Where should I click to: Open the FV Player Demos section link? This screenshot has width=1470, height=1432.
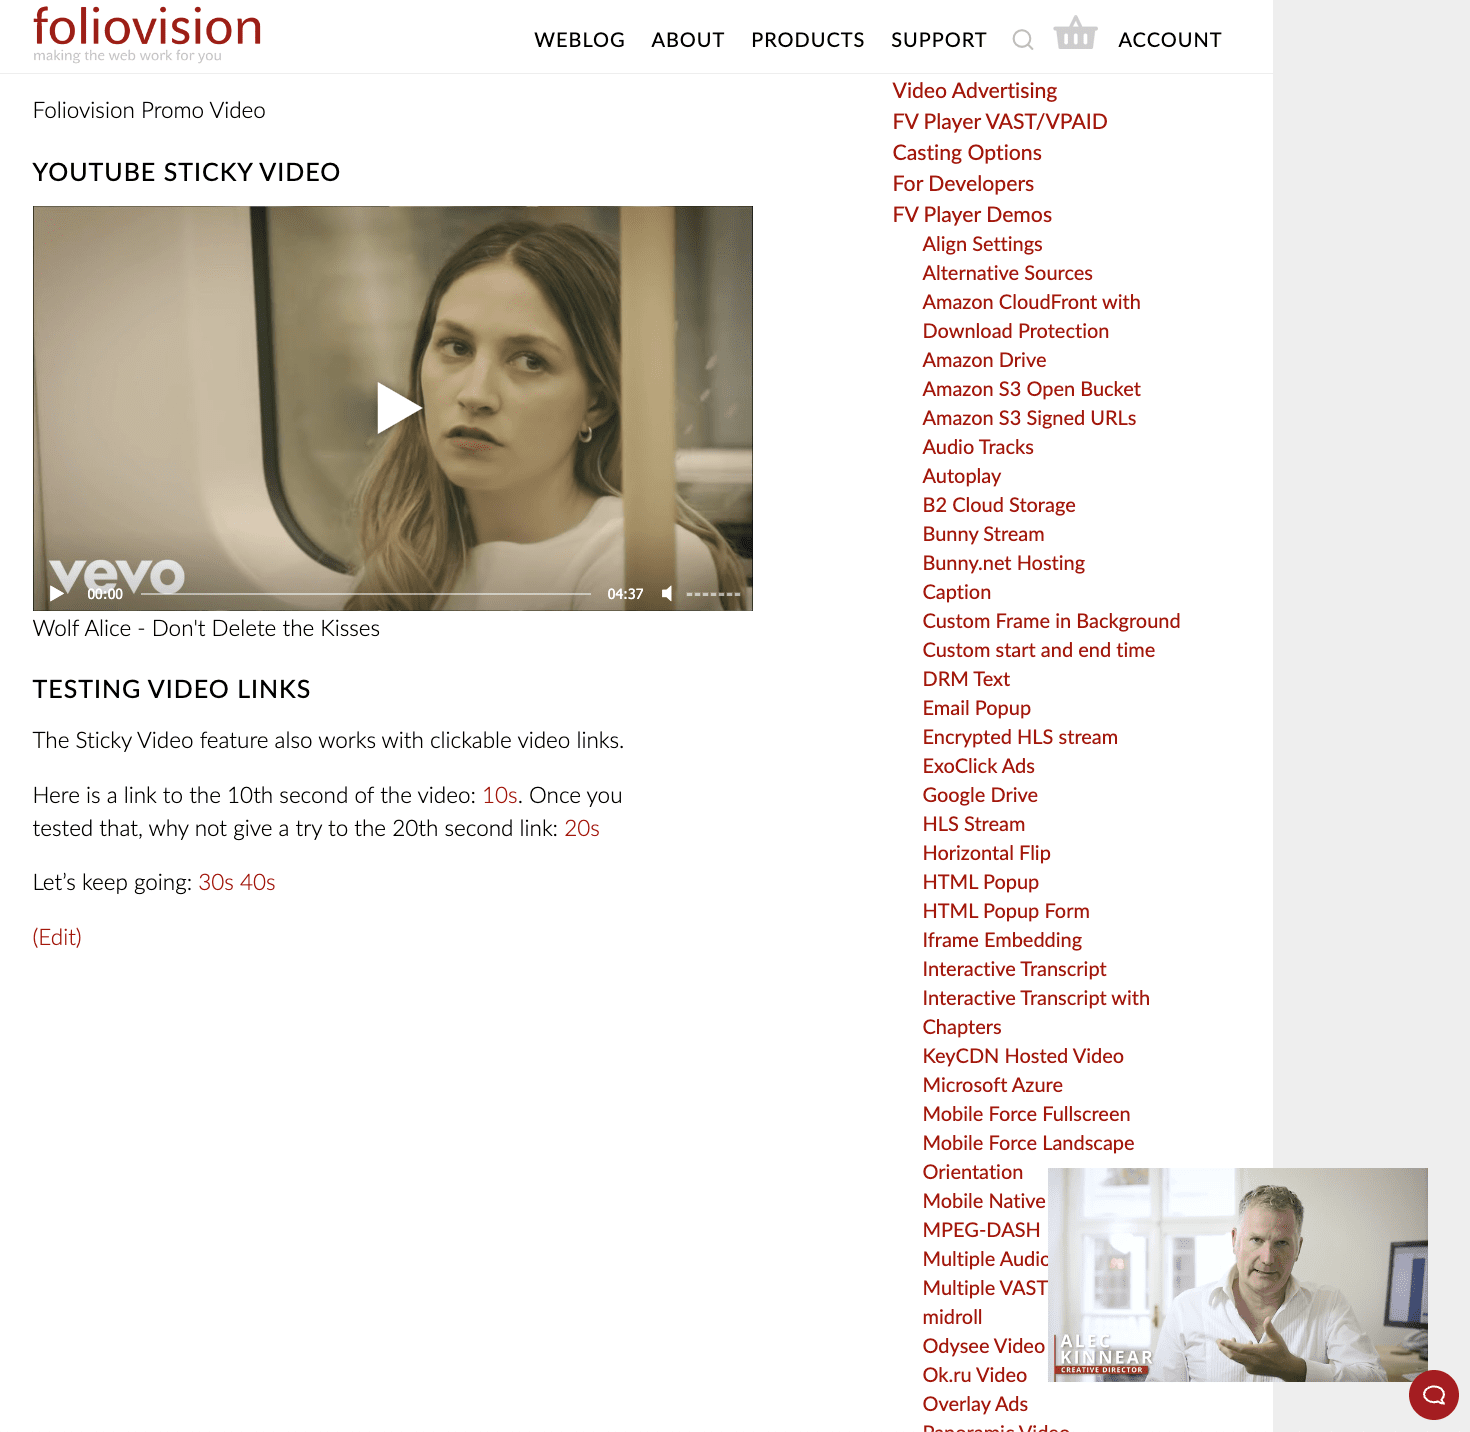[x=972, y=214]
